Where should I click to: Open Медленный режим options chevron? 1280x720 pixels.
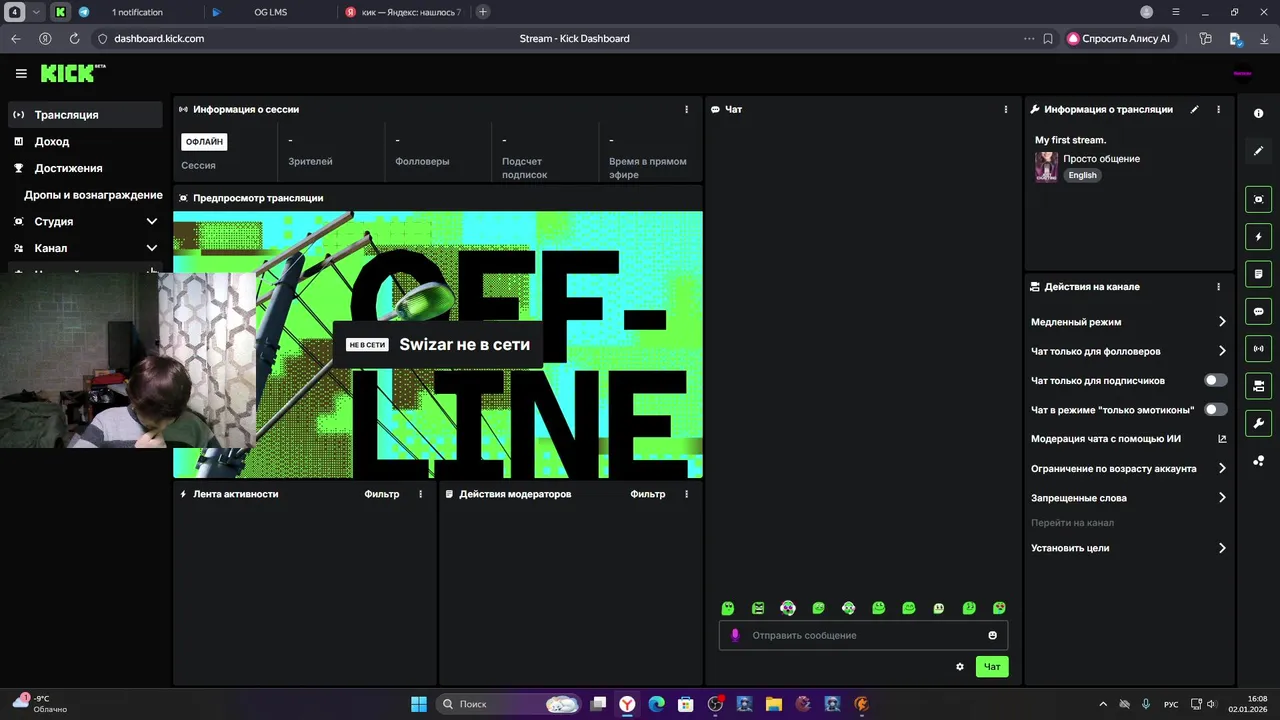[x=1222, y=322]
